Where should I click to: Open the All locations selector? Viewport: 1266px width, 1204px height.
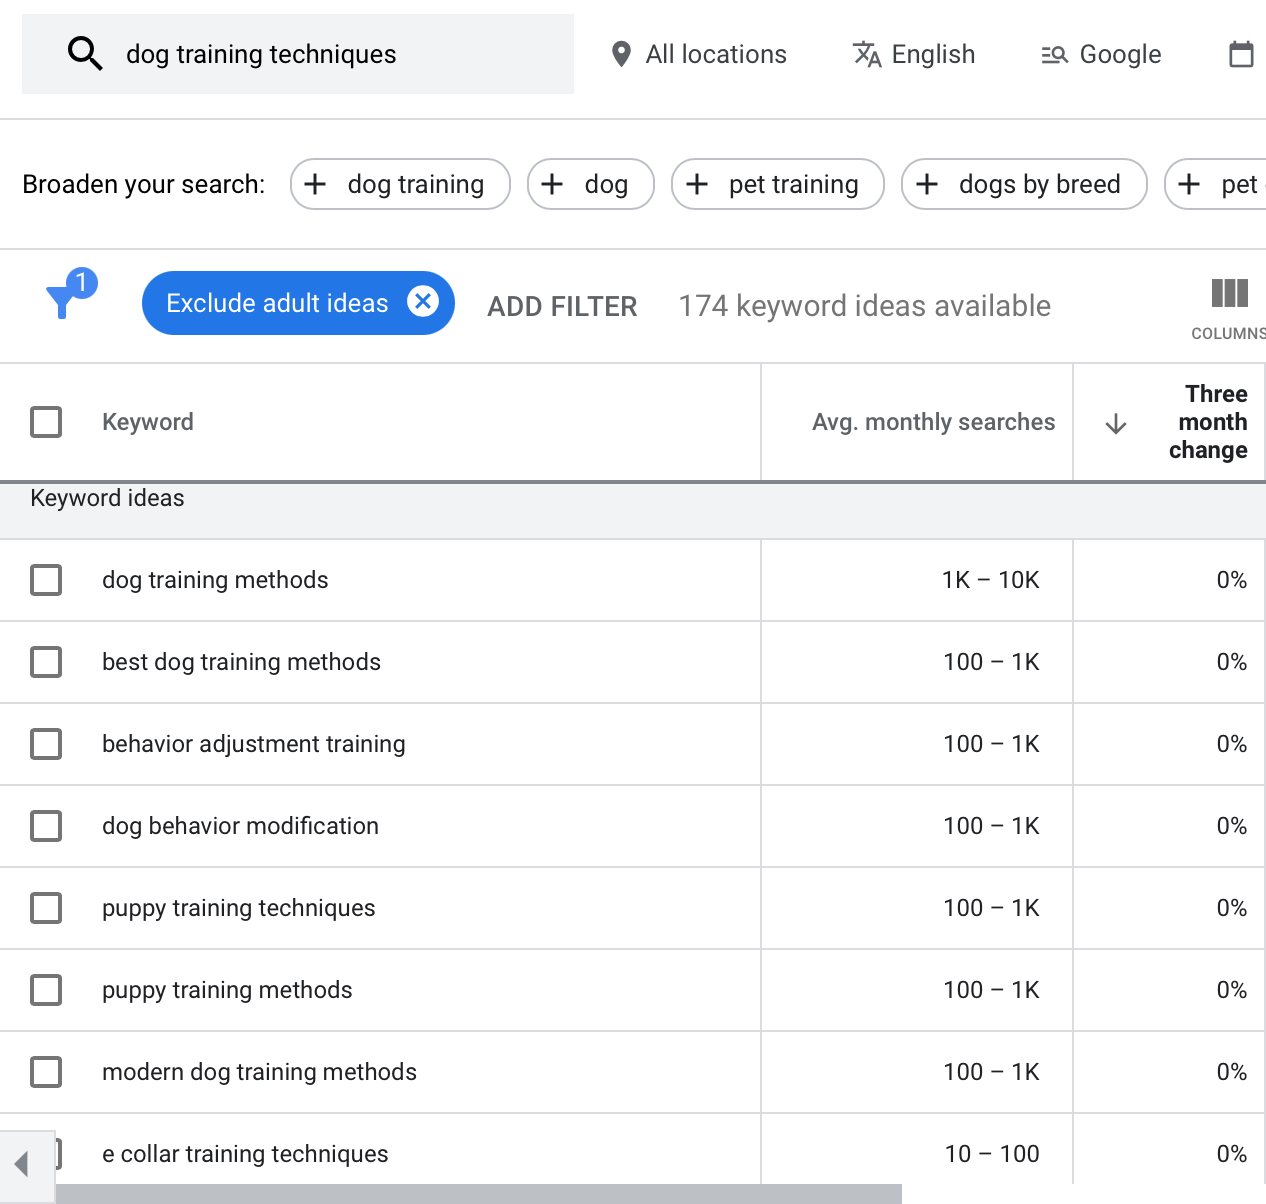699,54
